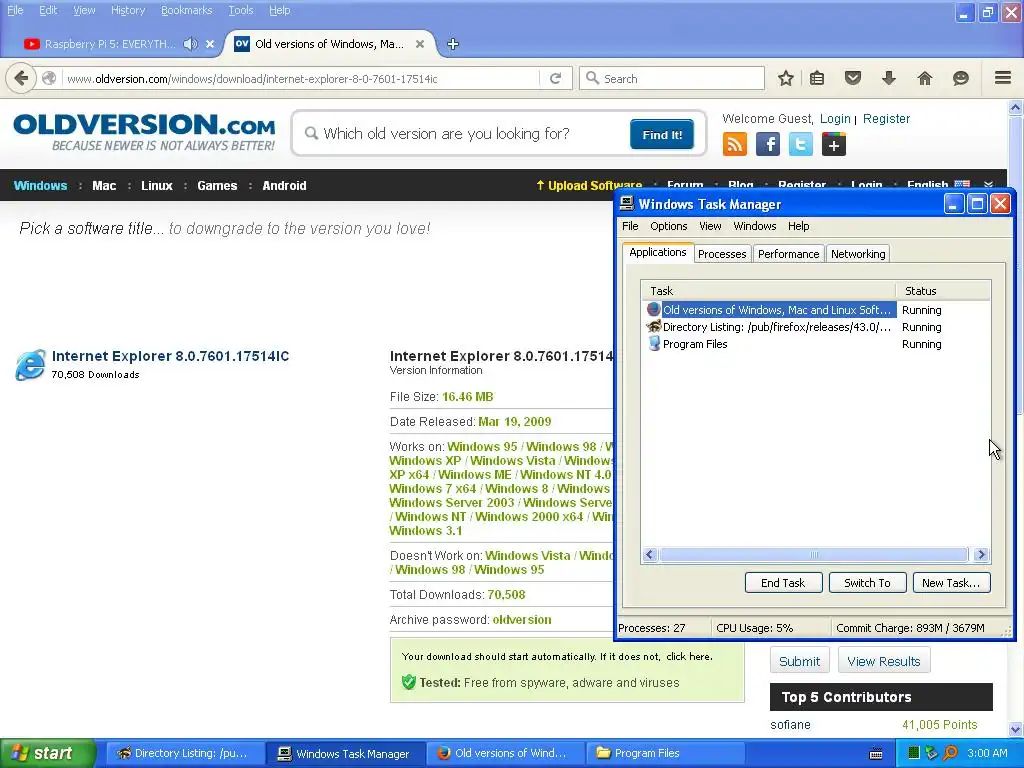Click the New Task... button
Screen dimensions: 1024x768
click(x=951, y=583)
